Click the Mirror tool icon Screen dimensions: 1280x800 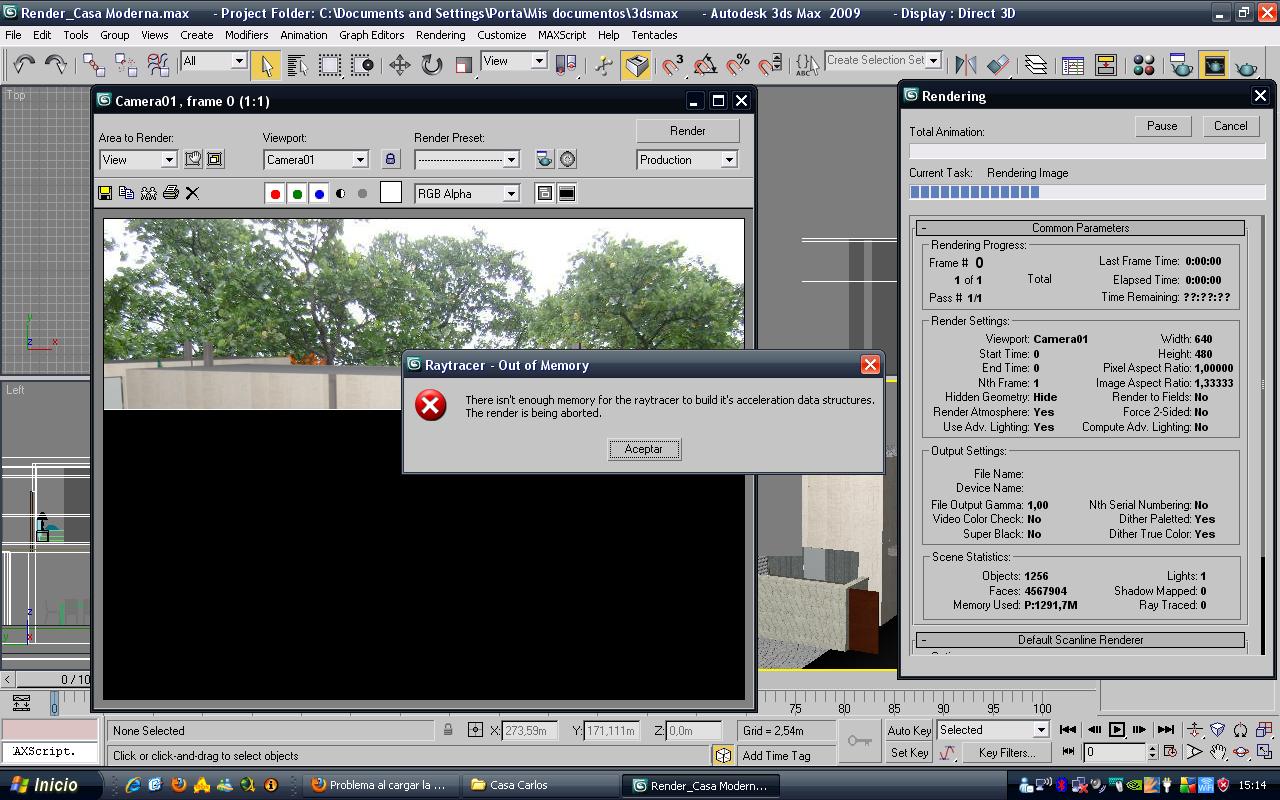click(965, 65)
